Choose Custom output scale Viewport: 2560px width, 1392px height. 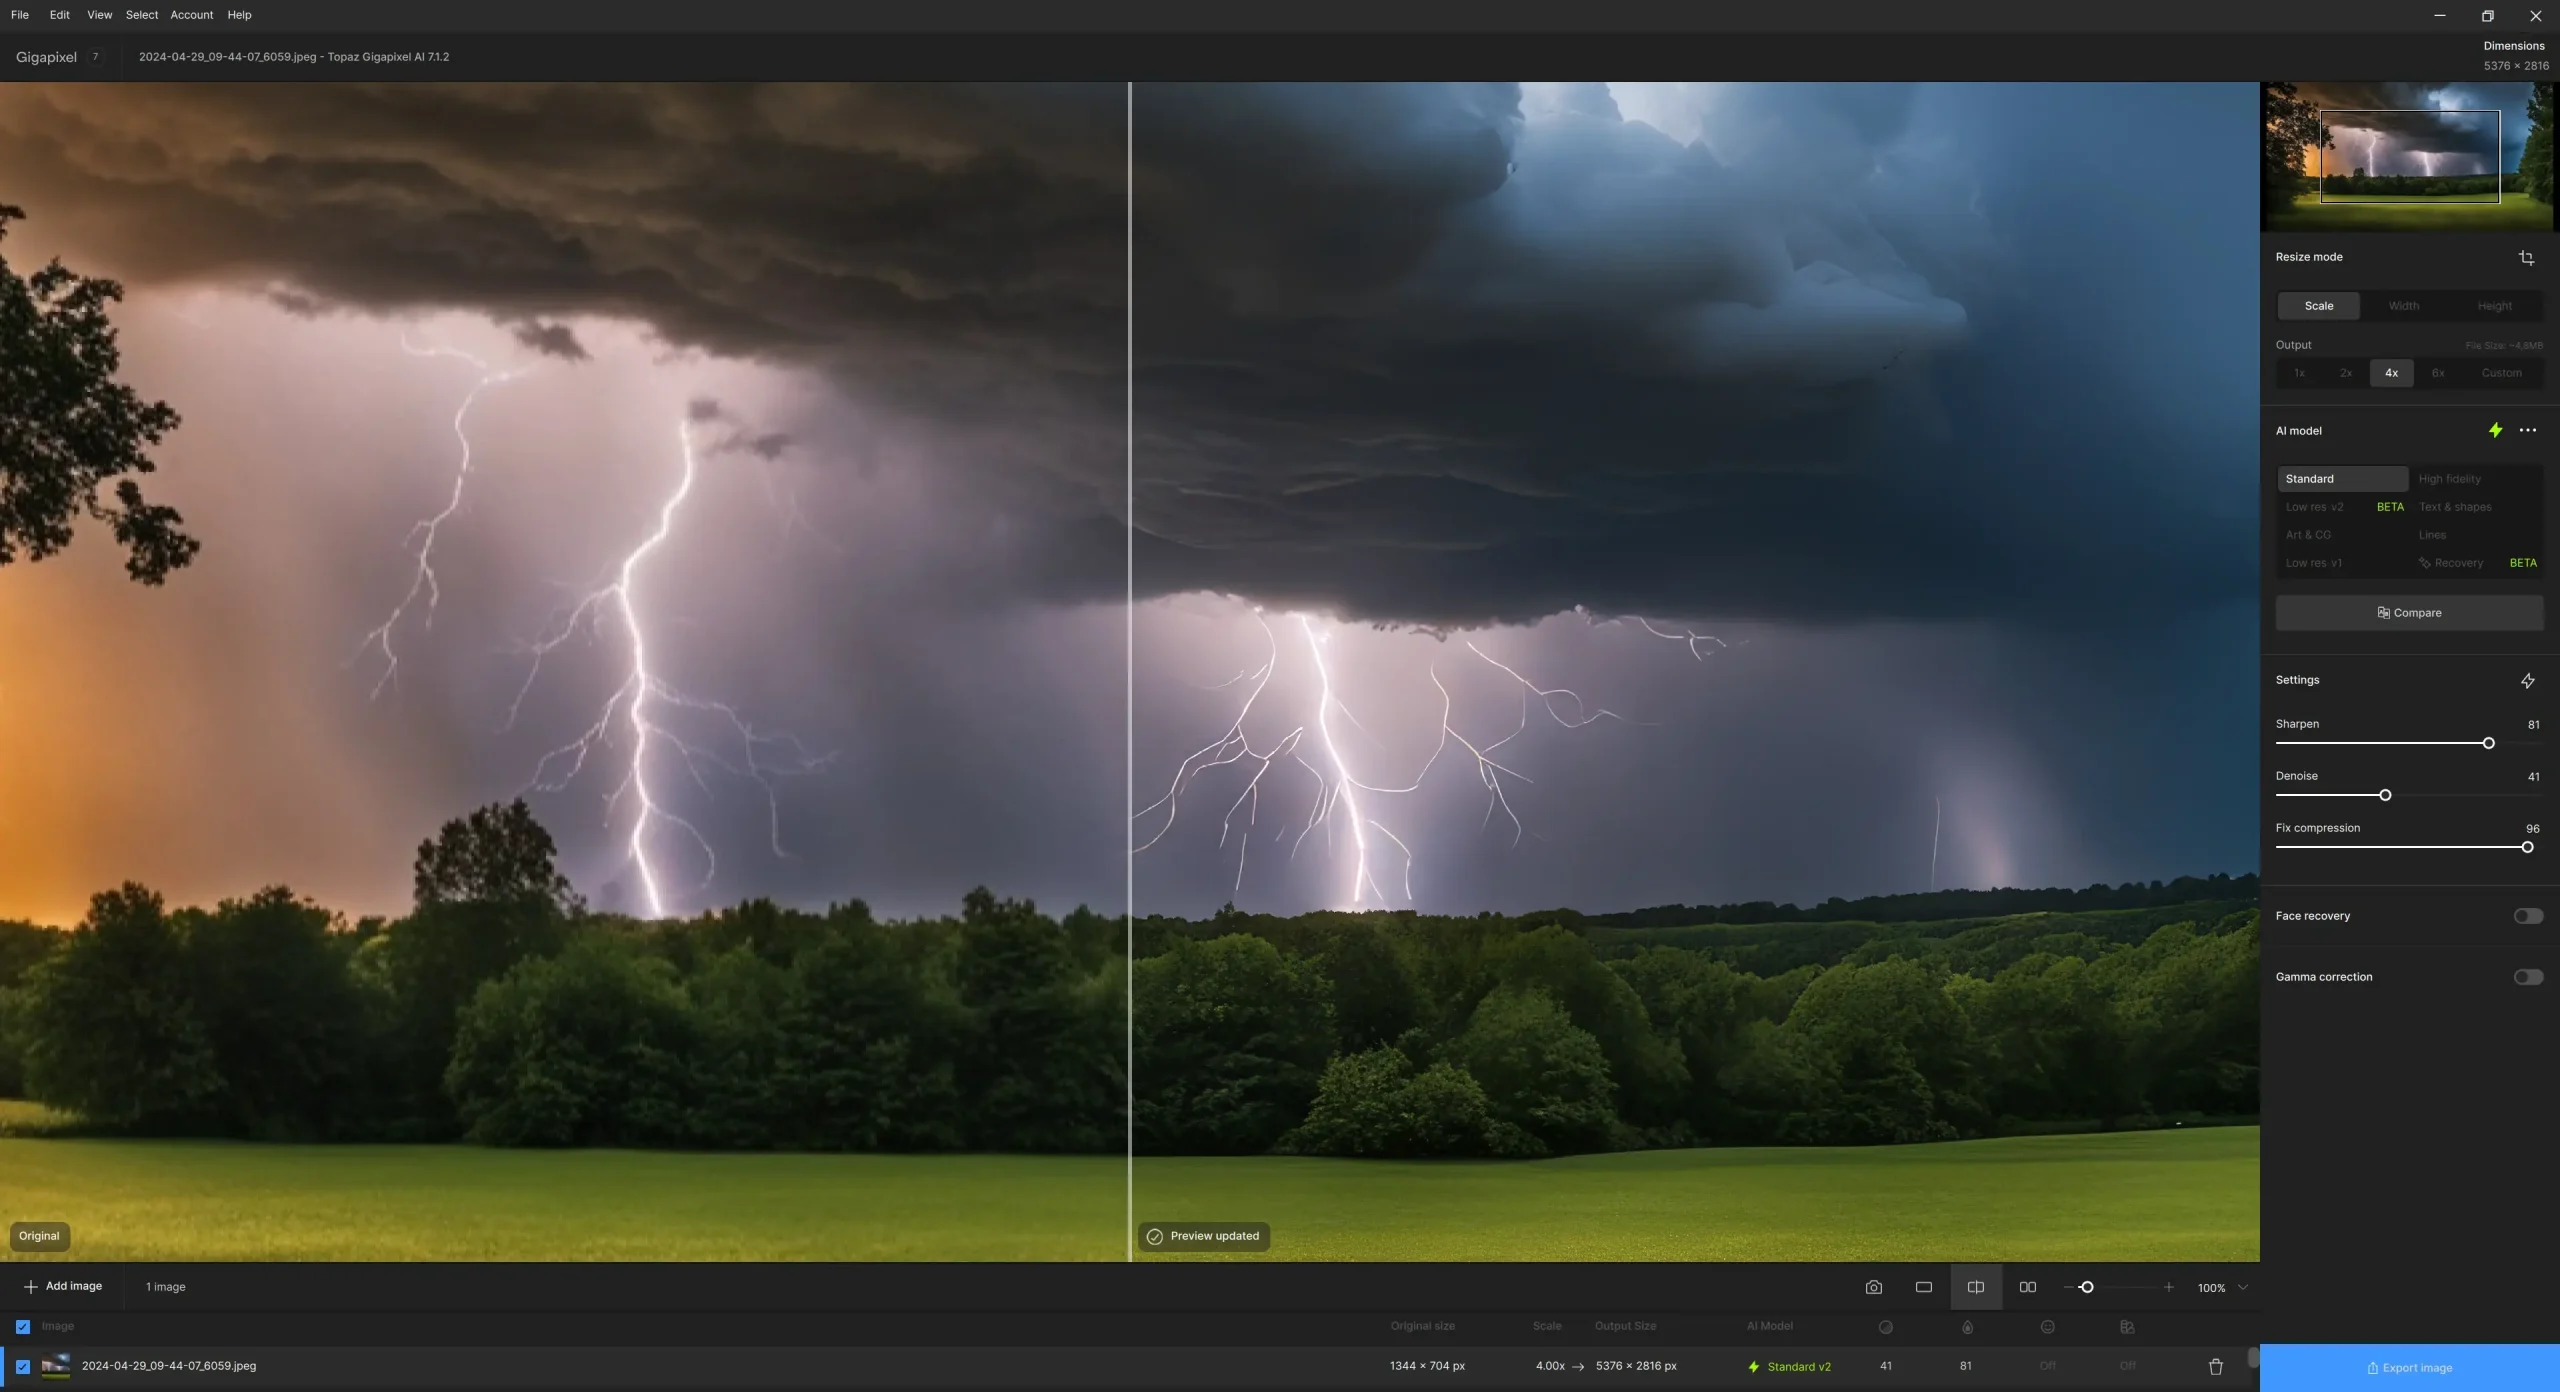tap(2501, 372)
